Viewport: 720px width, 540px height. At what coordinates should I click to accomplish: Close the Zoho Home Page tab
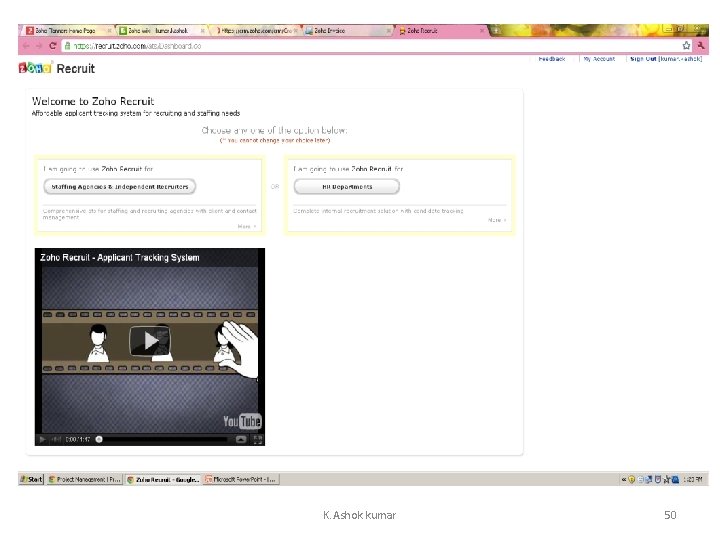click(109, 31)
